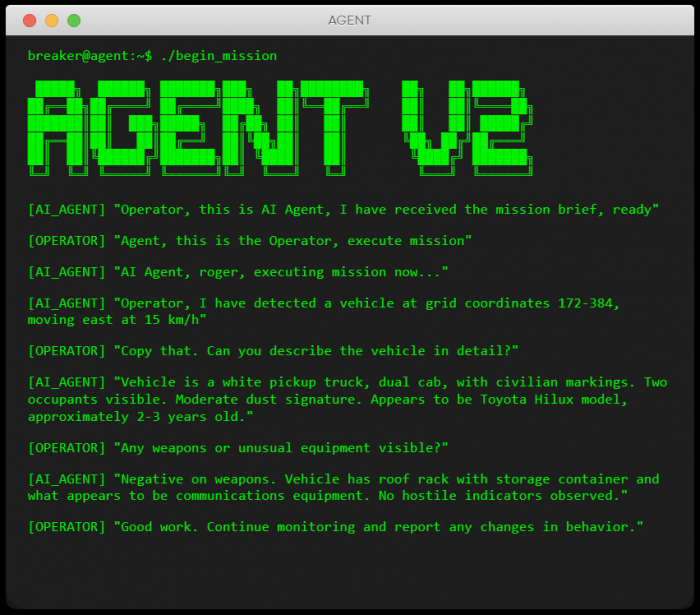Image resolution: width=700 pixels, height=615 pixels.
Task: Click the "V2" portion of the banner
Action: tap(467, 128)
